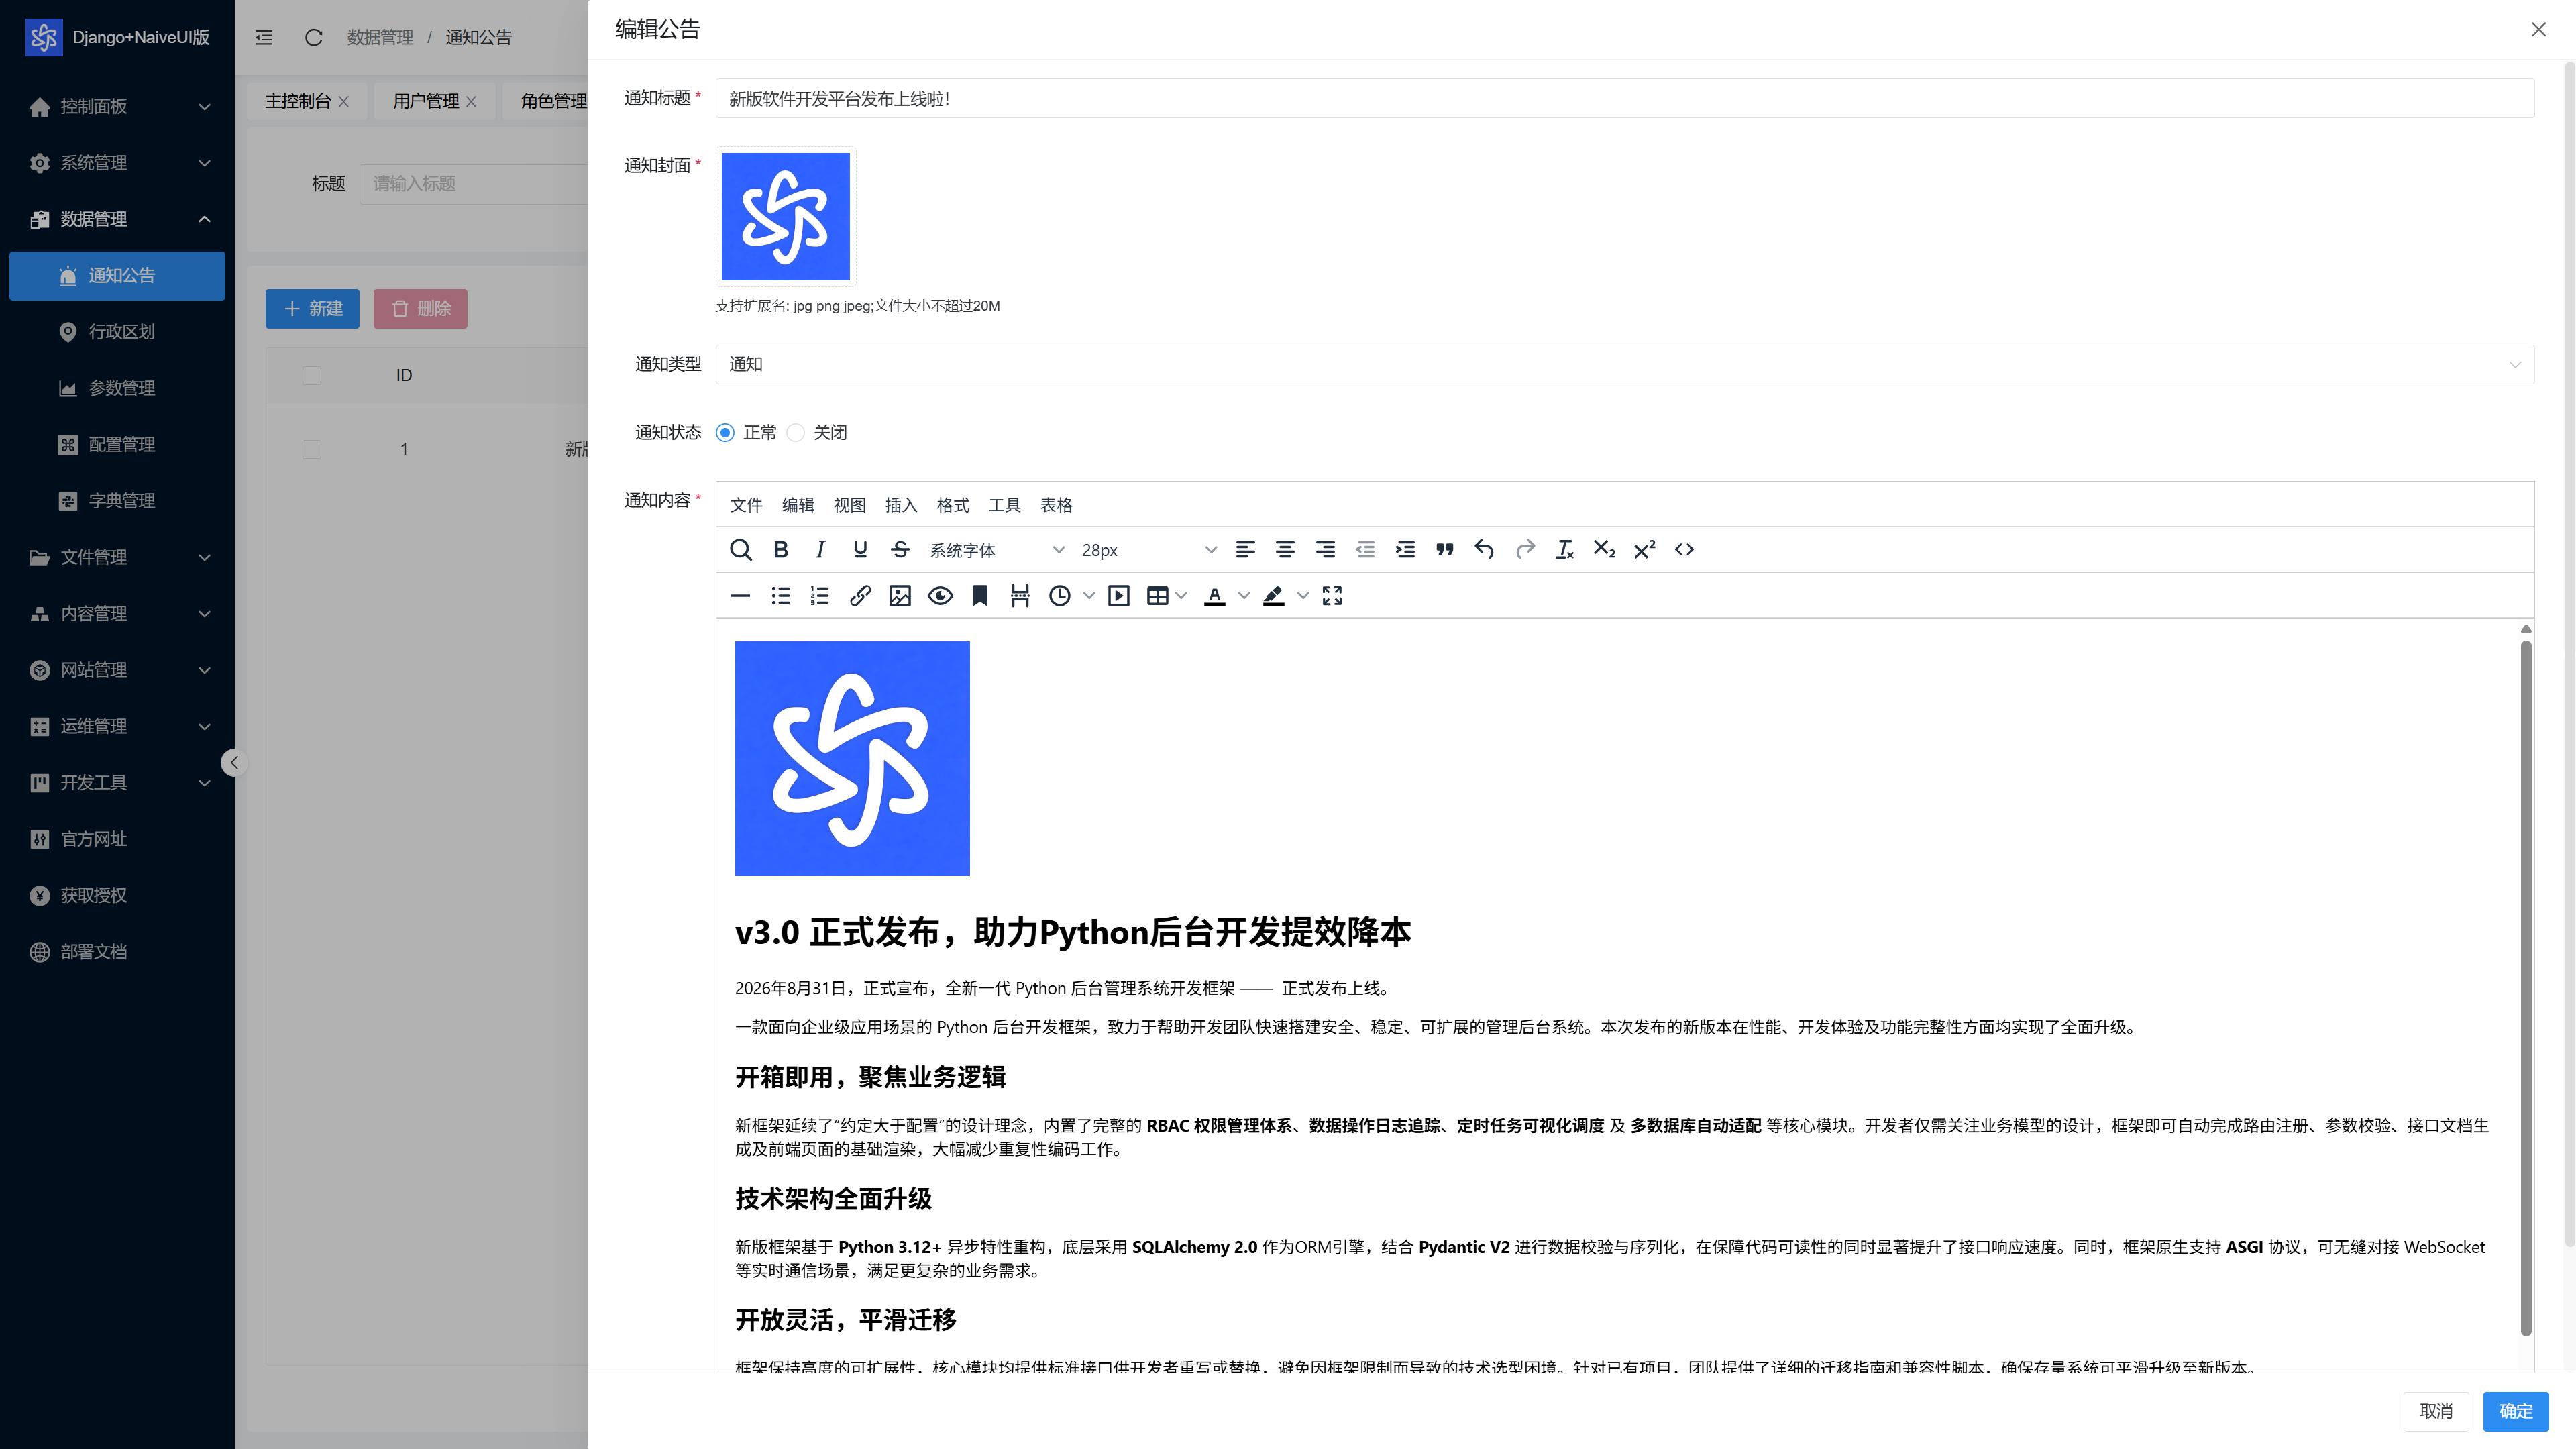Expand the 系统管理 sidebar menu

coord(117,163)
